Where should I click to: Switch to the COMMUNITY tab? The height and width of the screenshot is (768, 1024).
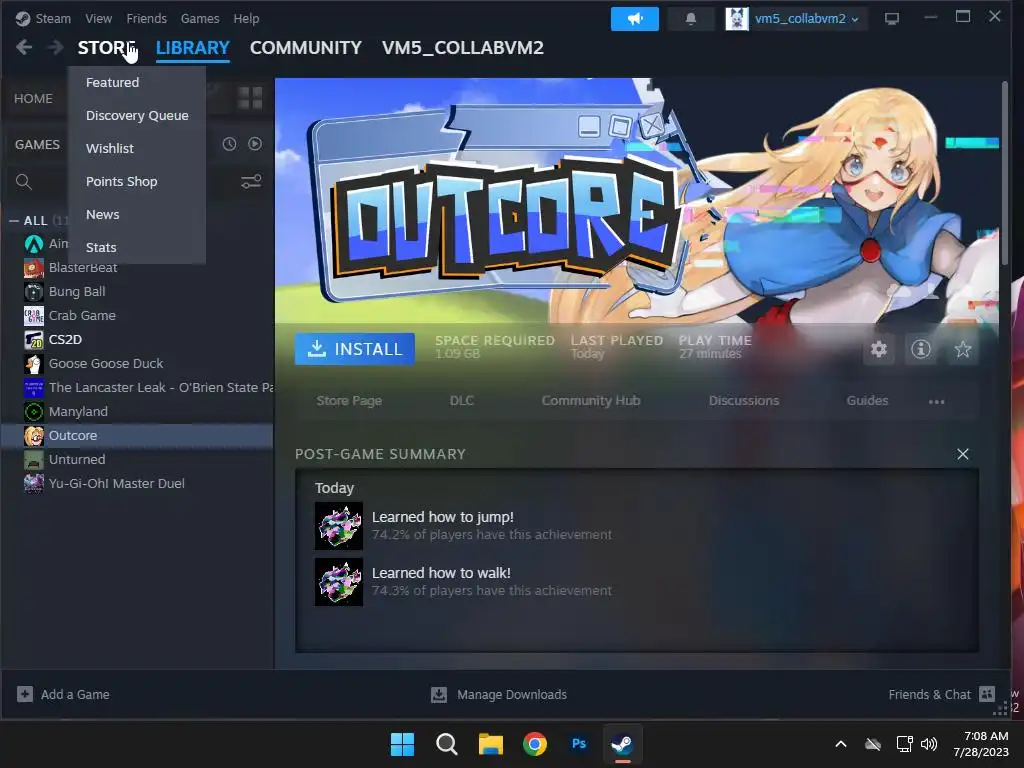(x=306, y=48)
